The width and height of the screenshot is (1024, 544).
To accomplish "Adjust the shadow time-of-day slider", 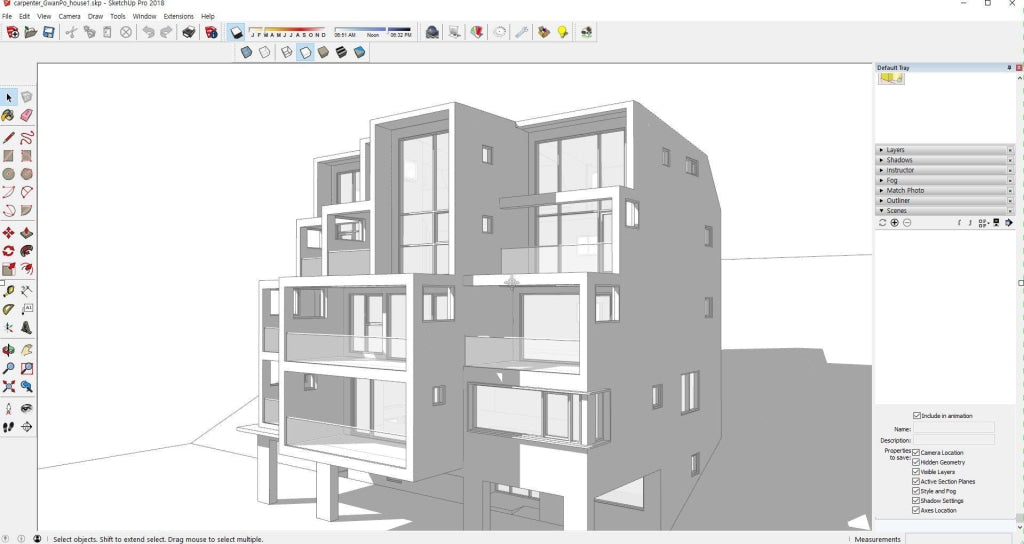I will [373, 31].
